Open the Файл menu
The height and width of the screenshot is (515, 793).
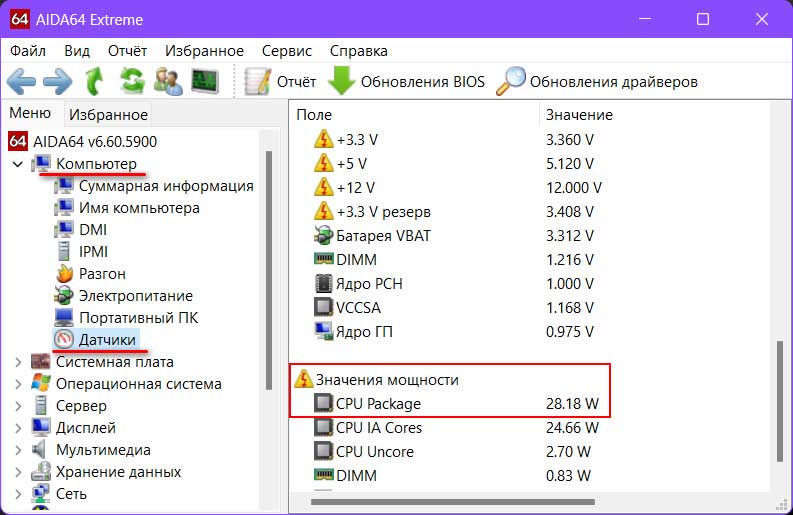click(28, 51)
